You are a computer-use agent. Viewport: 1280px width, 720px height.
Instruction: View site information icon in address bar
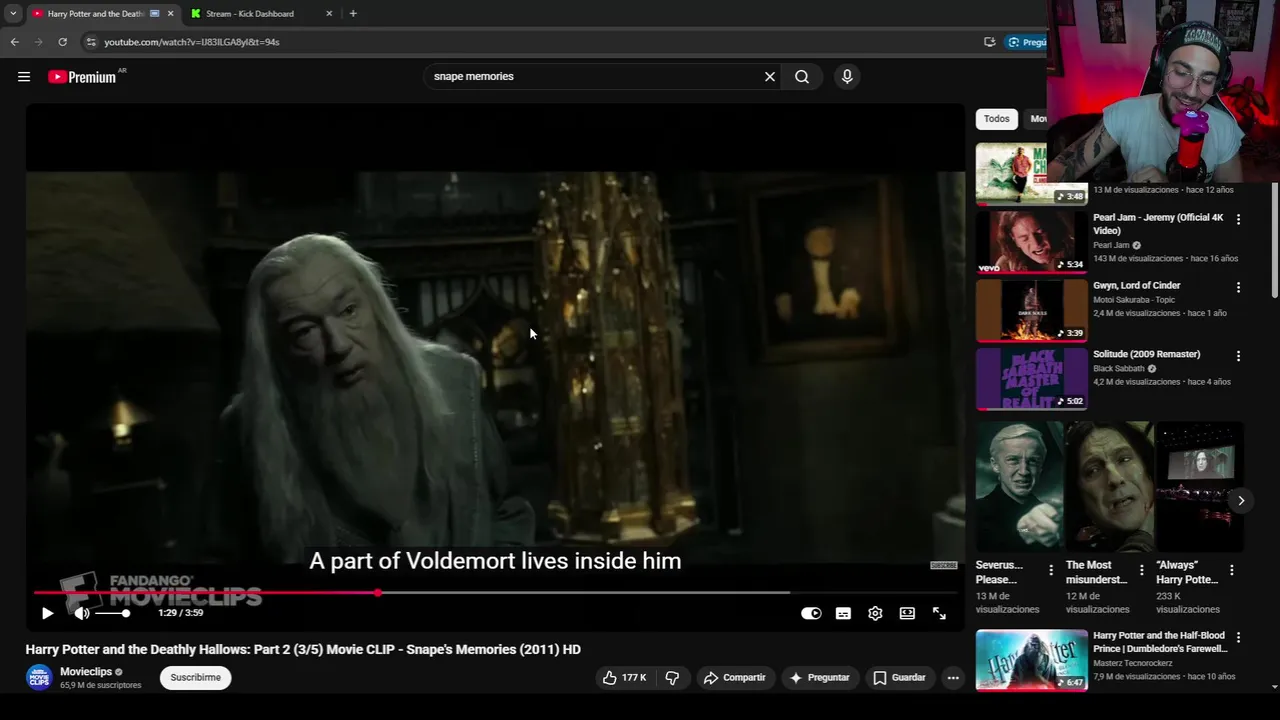[90, 42]
